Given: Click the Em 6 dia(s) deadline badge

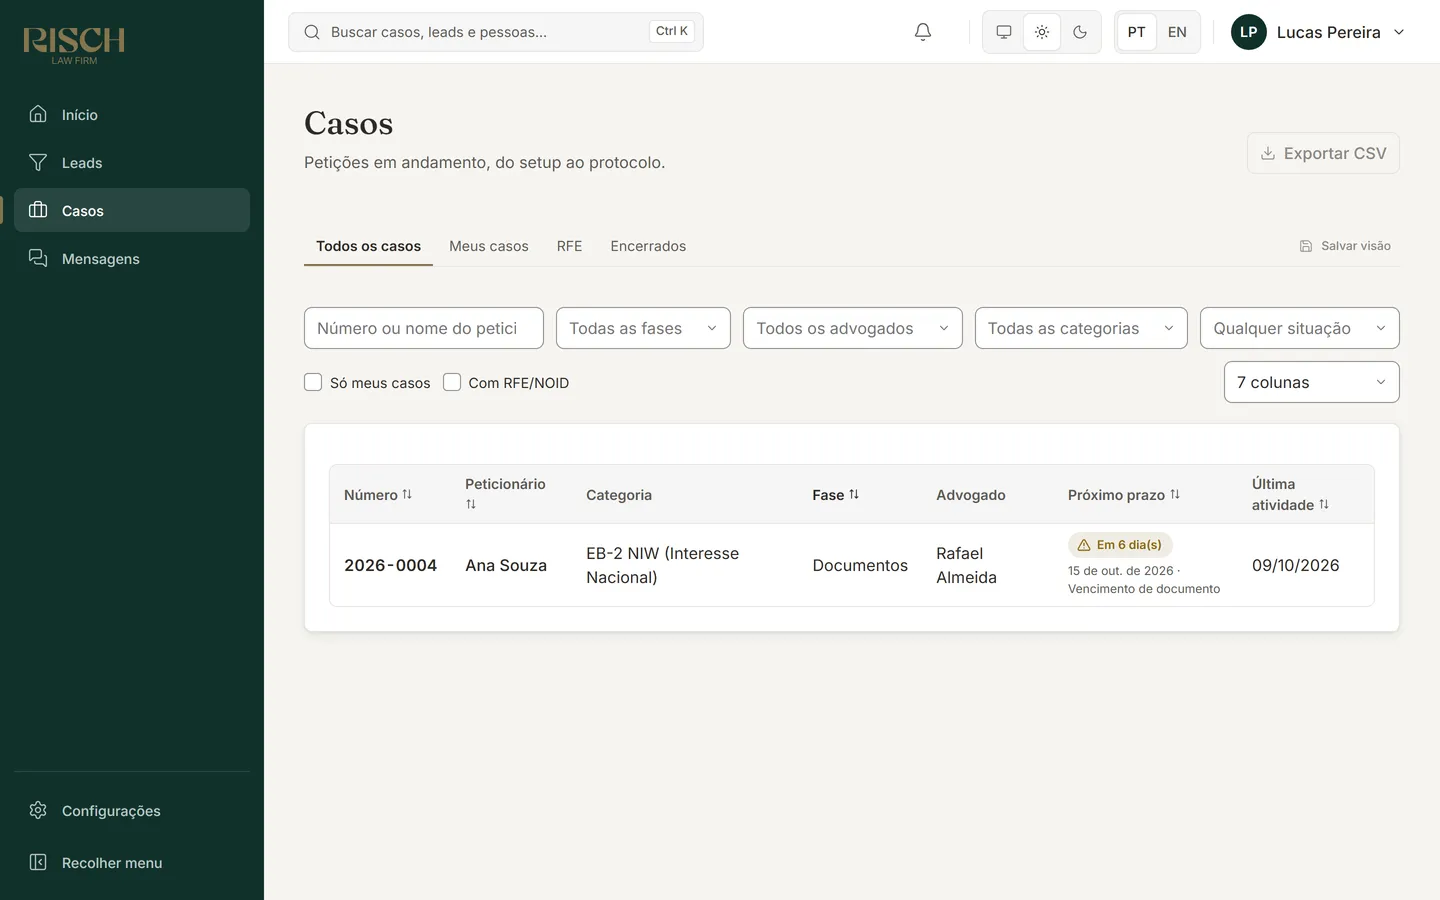Looking at the screenshot, I should tap(1120, 545).
